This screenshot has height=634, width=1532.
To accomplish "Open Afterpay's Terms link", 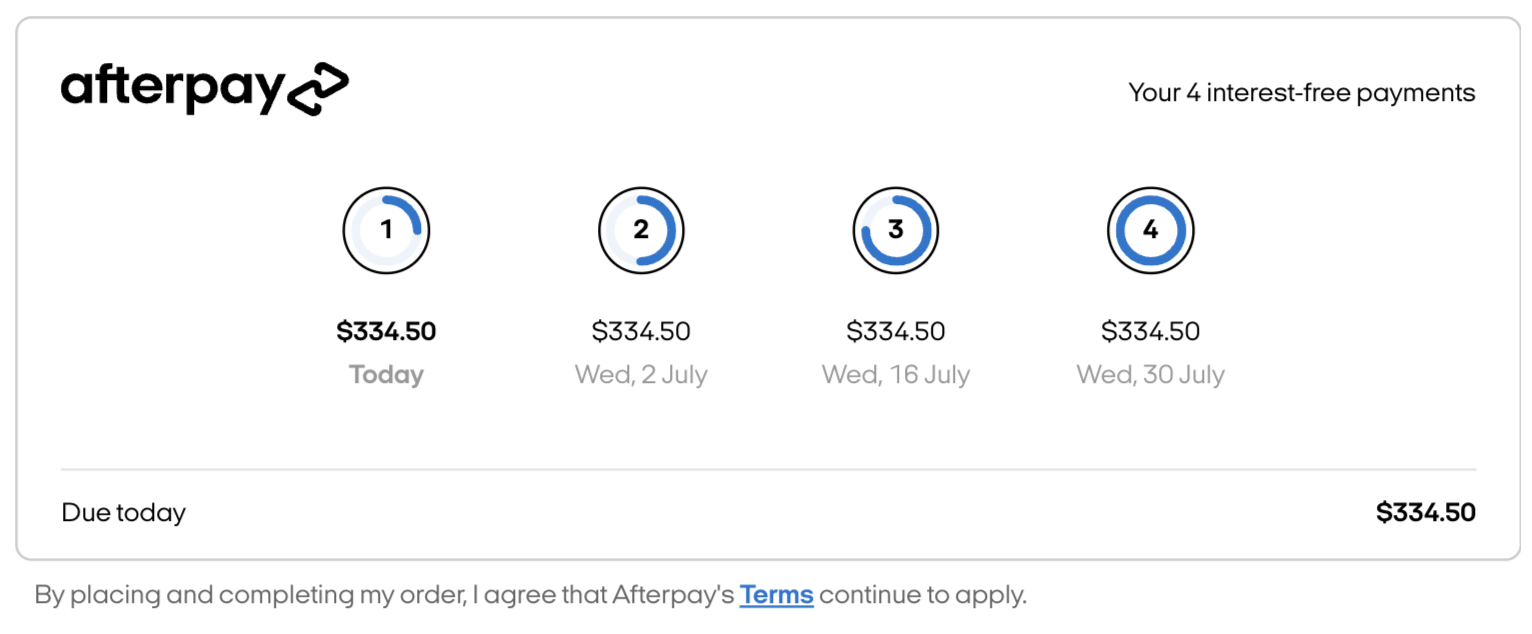I will tap(776, 594).
